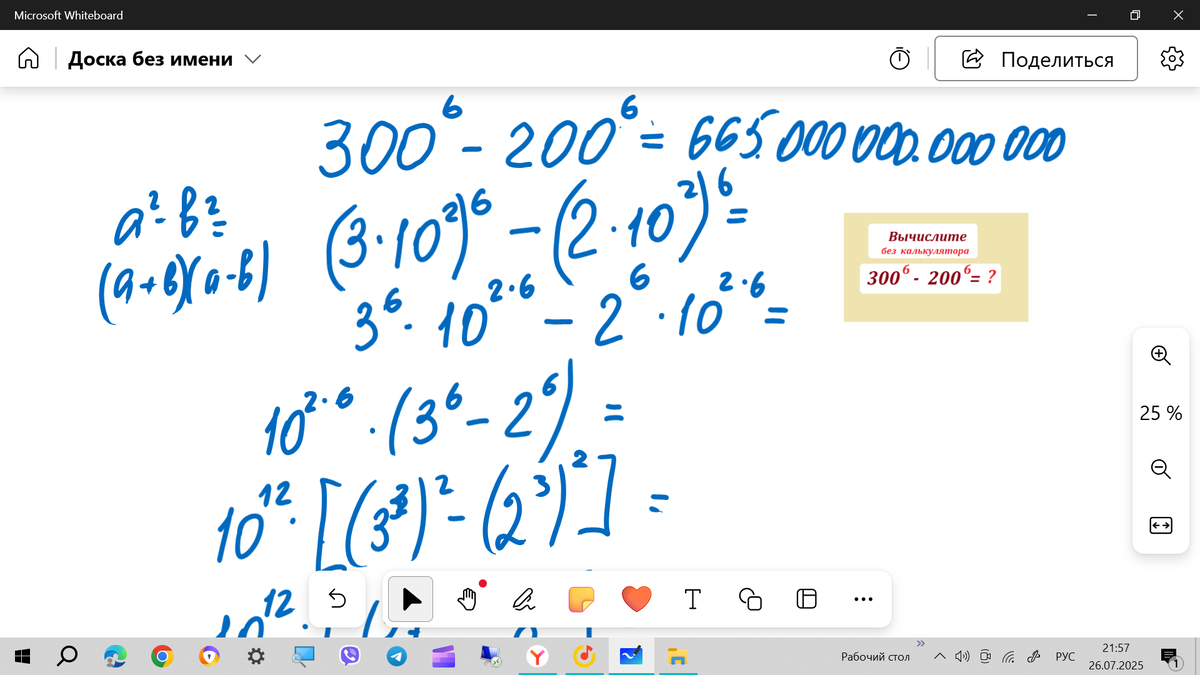Screen dimensions: 1200x675
Task: Open Telegram from taskbar
Action: coord(397,656)
